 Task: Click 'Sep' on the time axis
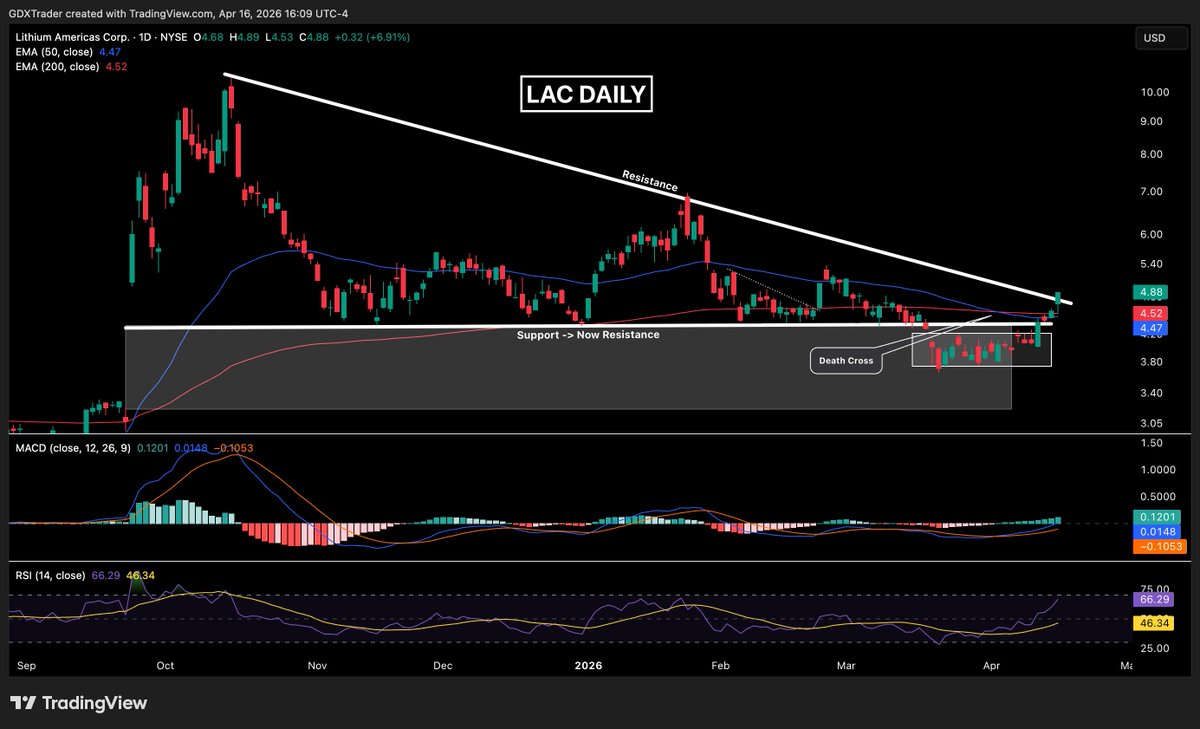(x=27, y=664)
